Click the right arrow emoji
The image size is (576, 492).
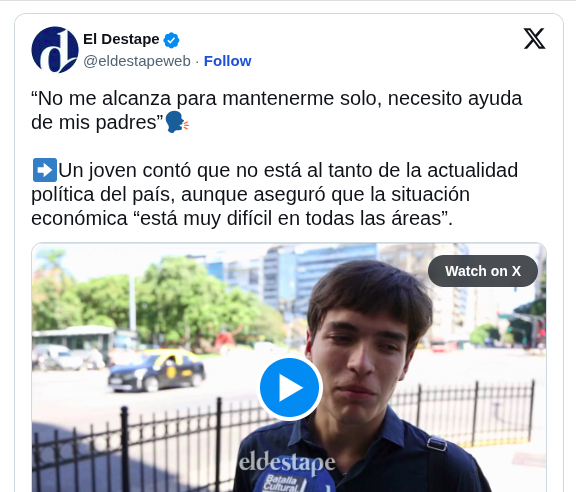click(x=44, y=170)
